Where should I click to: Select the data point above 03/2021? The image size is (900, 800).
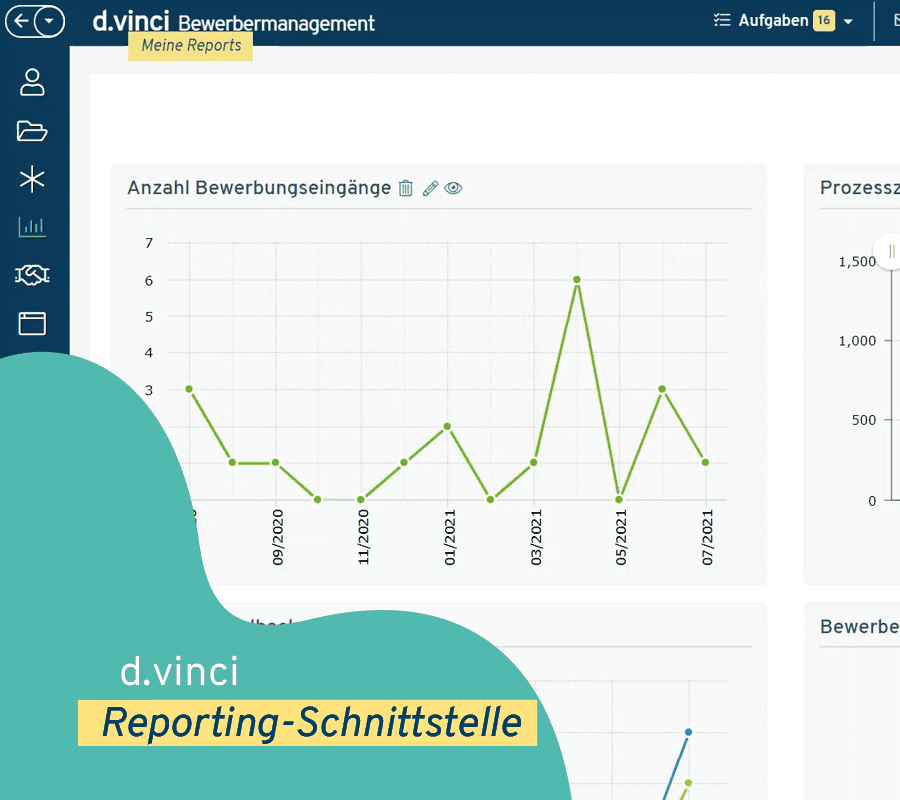pos(534,462)
